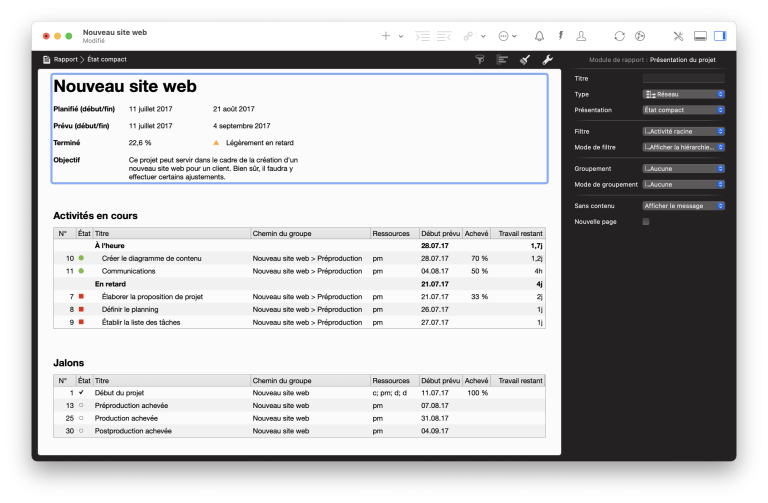This screenshot has height=503, width=768.
Task: Click the En retard group row
Action: coord(299,284)
